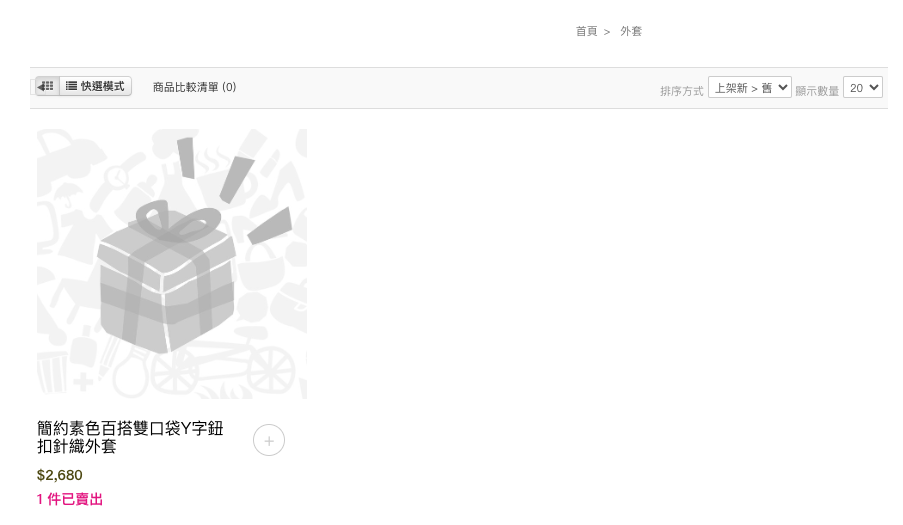Expand the 顯示數量 count dropdown

(863, 88)
